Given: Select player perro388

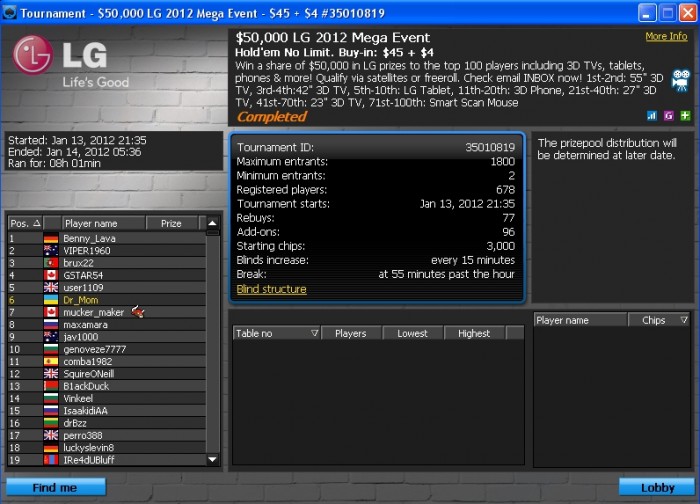Looking at the screenshot, I should [x=107, y=435].
